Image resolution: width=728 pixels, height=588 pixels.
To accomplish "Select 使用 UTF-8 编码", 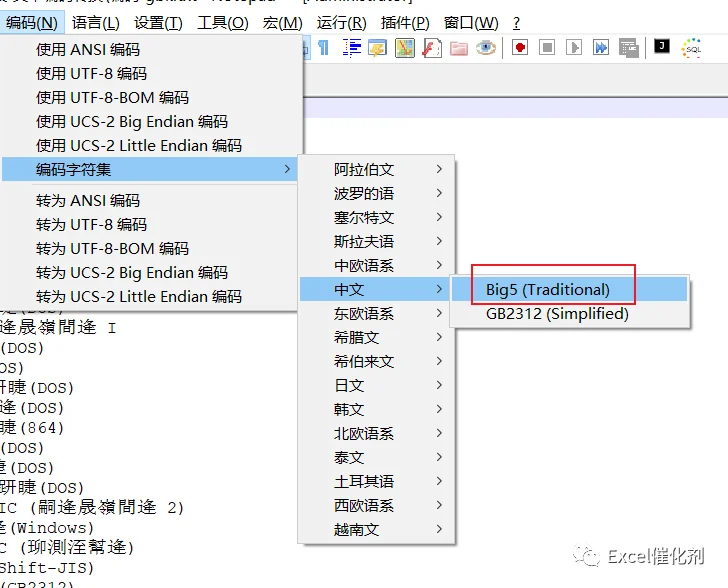I will pyautogui.click(x=150, y=73).
